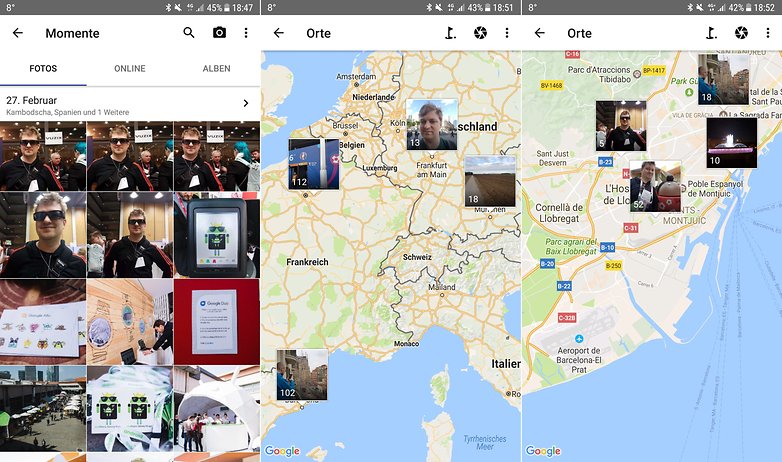Click the Cornellà de Llobregat label
The height and width of the screenshot is (462, 782).
(559, 213)
